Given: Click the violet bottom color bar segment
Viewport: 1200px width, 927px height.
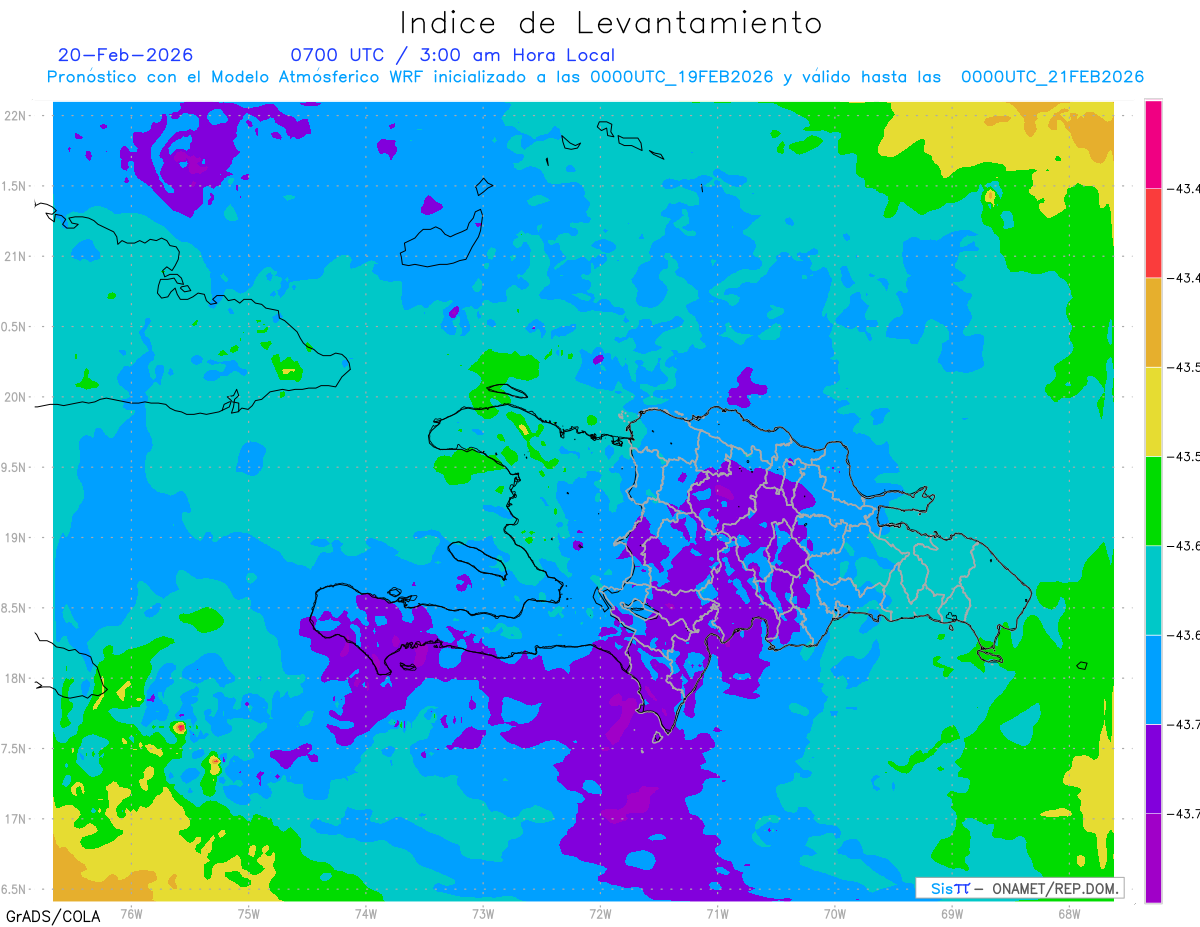Looking at the screenshot, I should pyautogui.click(x=1153, y=857).
